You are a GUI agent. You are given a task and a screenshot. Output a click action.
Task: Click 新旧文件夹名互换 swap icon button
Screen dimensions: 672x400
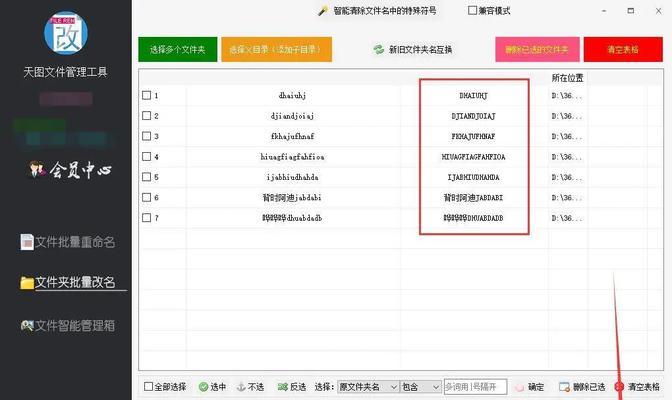click(x=412, y=50)
